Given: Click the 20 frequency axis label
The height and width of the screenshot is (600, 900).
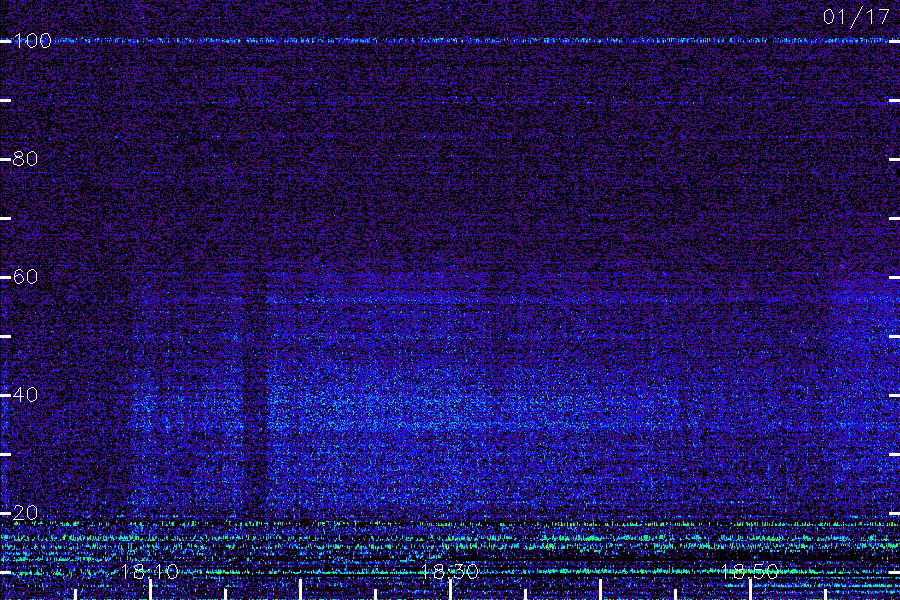Looking at the screenshot, I should 25,513.
